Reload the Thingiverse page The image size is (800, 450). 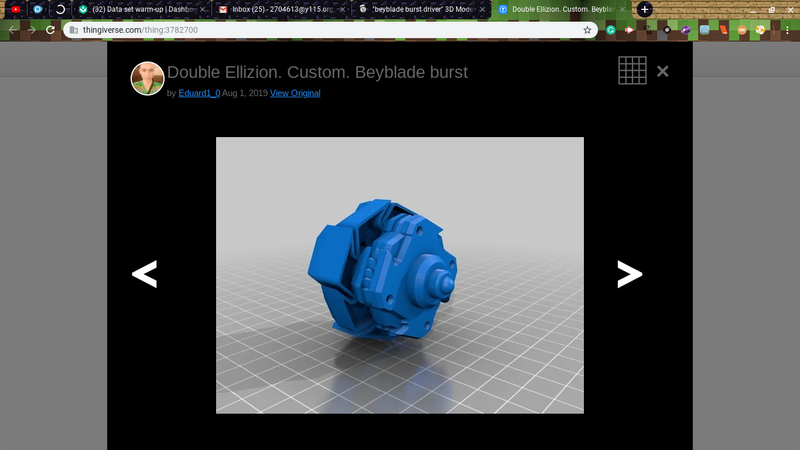click(x=50, y=30)
